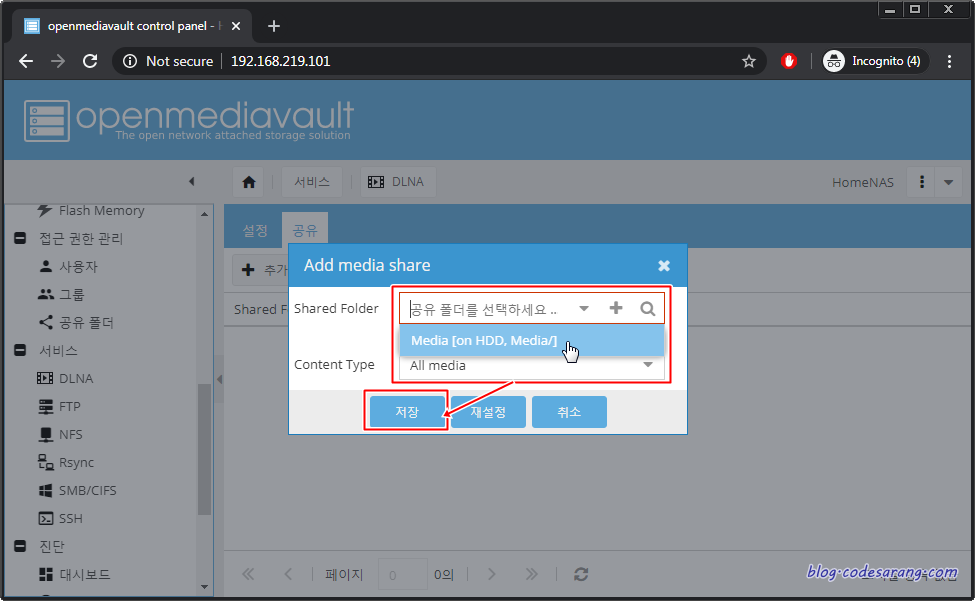The width and height of the screenshot is (975, 601).
Task: Collapse the 진단 section in sidebar
Action: click(x=20, y=546)
